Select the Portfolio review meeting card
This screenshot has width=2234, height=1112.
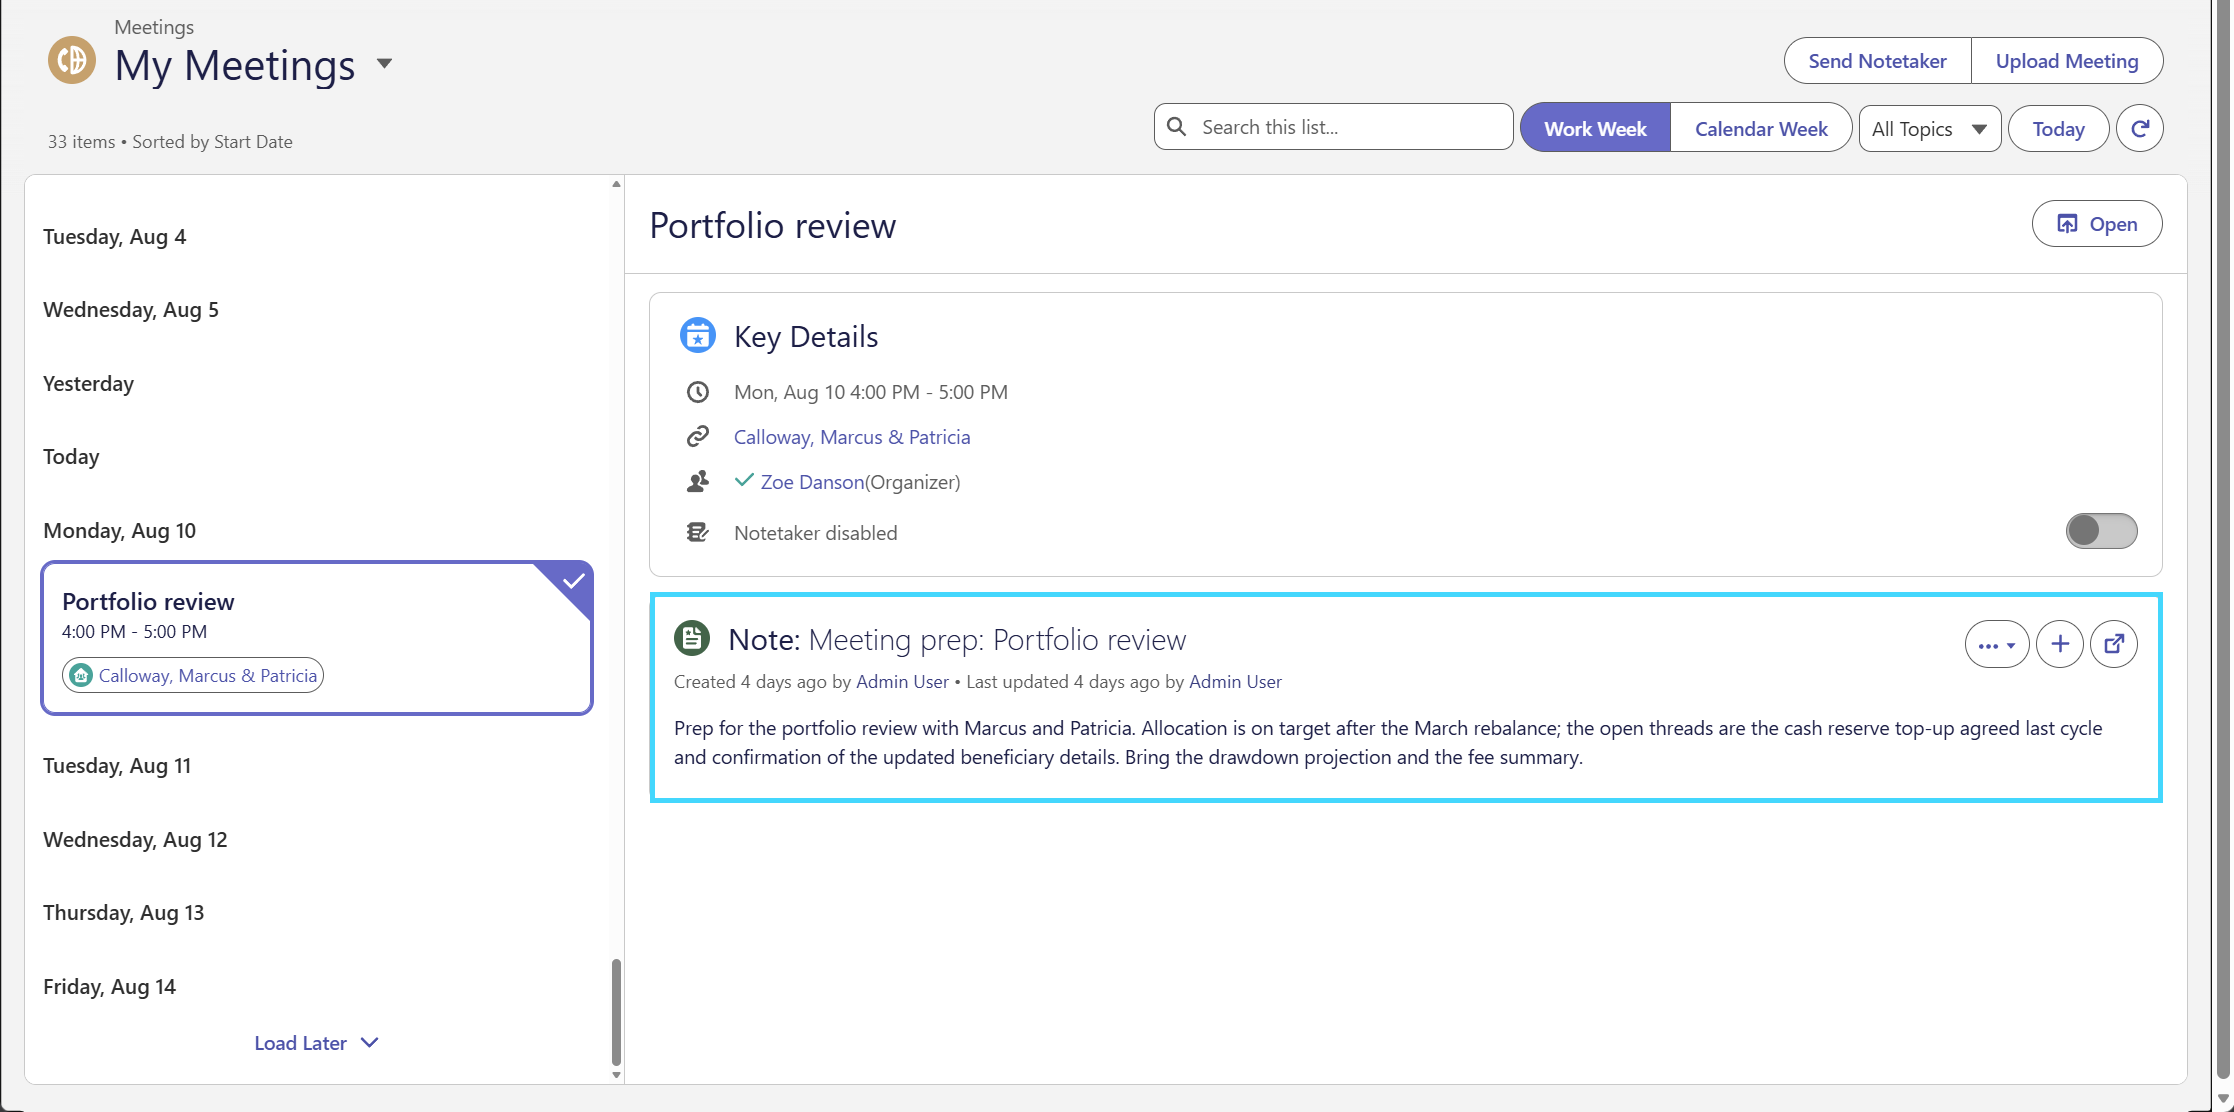[317, 638]
